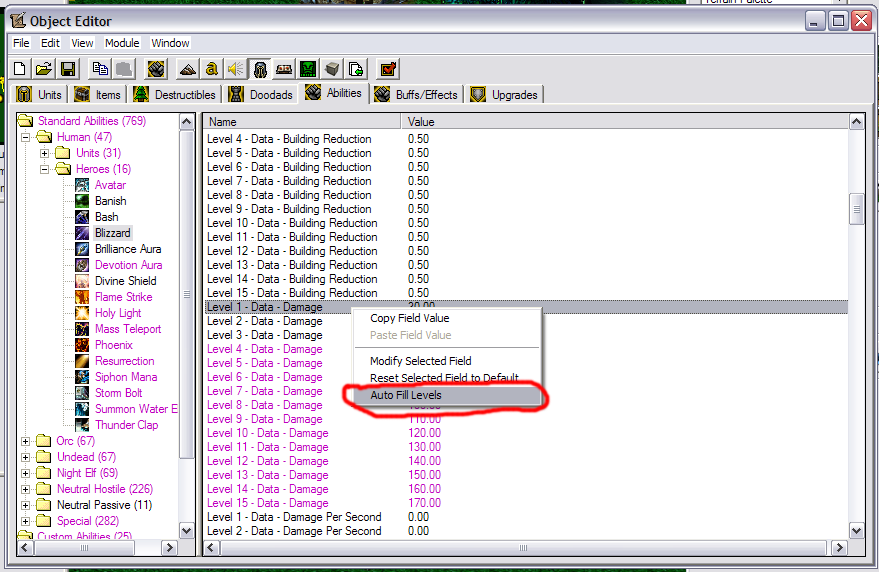This screenshot has height=572, width=879.
Task: Click the Open folder toolbar icon
Action: 44,69
